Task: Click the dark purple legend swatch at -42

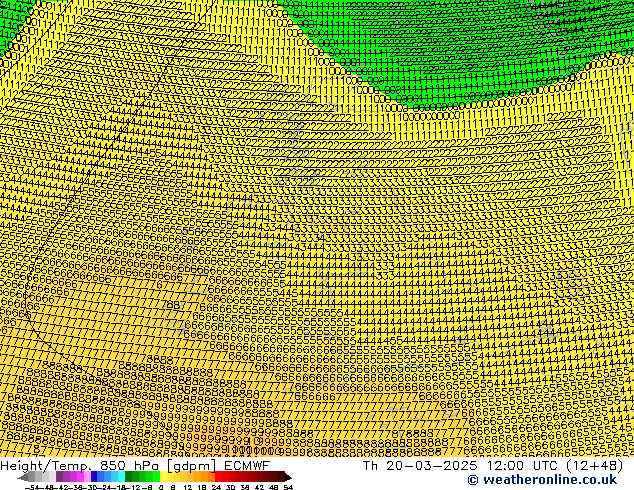Action: (59, 476)
